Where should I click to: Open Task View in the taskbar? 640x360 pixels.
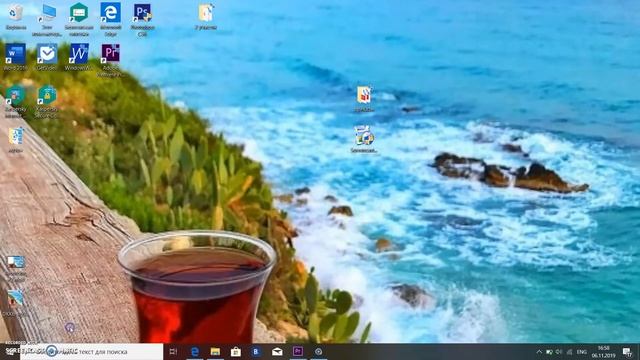point(173,351)
